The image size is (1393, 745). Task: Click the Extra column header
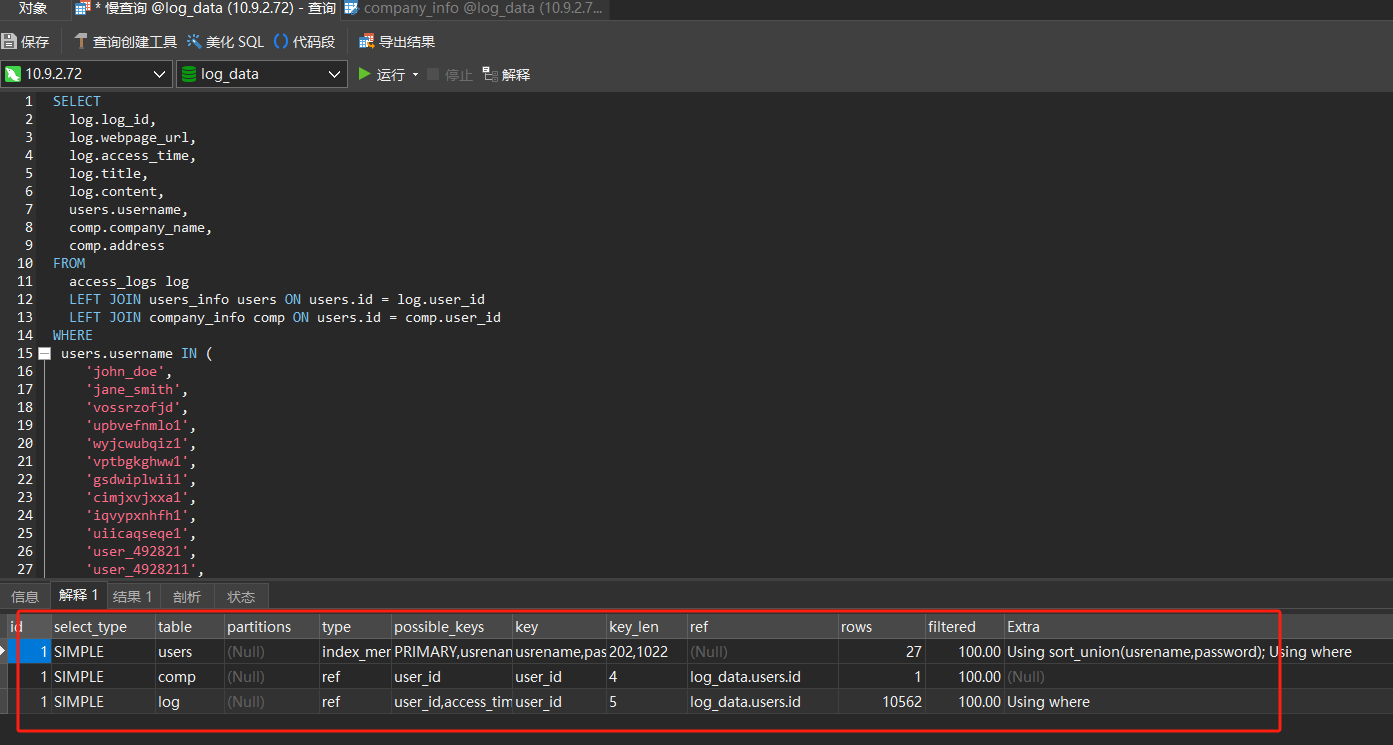coord(1198,627)
